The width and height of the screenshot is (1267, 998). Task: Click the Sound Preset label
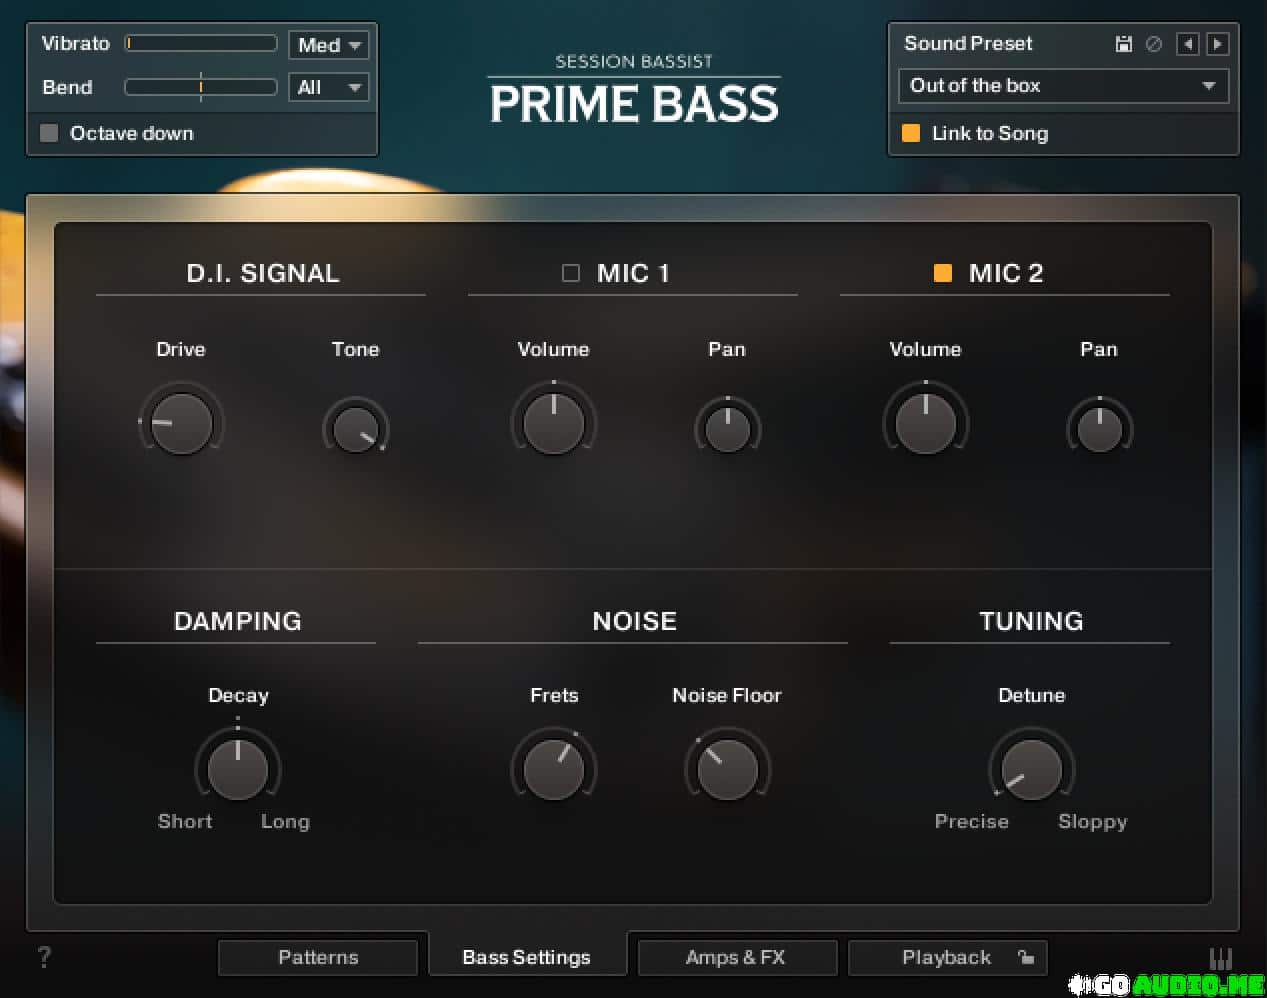(x=968, y=43)
